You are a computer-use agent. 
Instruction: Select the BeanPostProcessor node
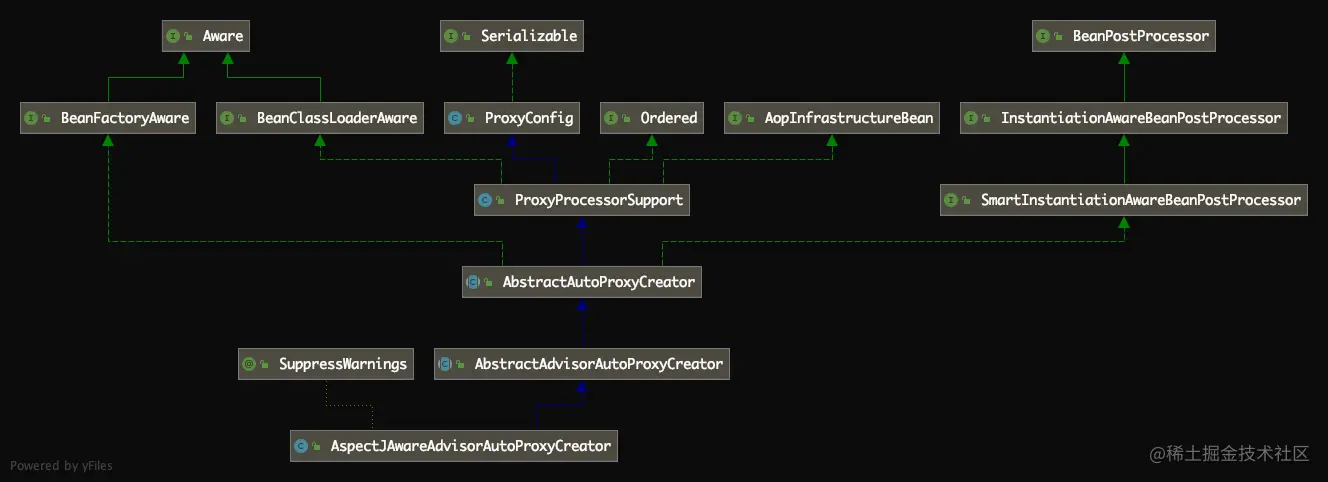pos(1125,36)
